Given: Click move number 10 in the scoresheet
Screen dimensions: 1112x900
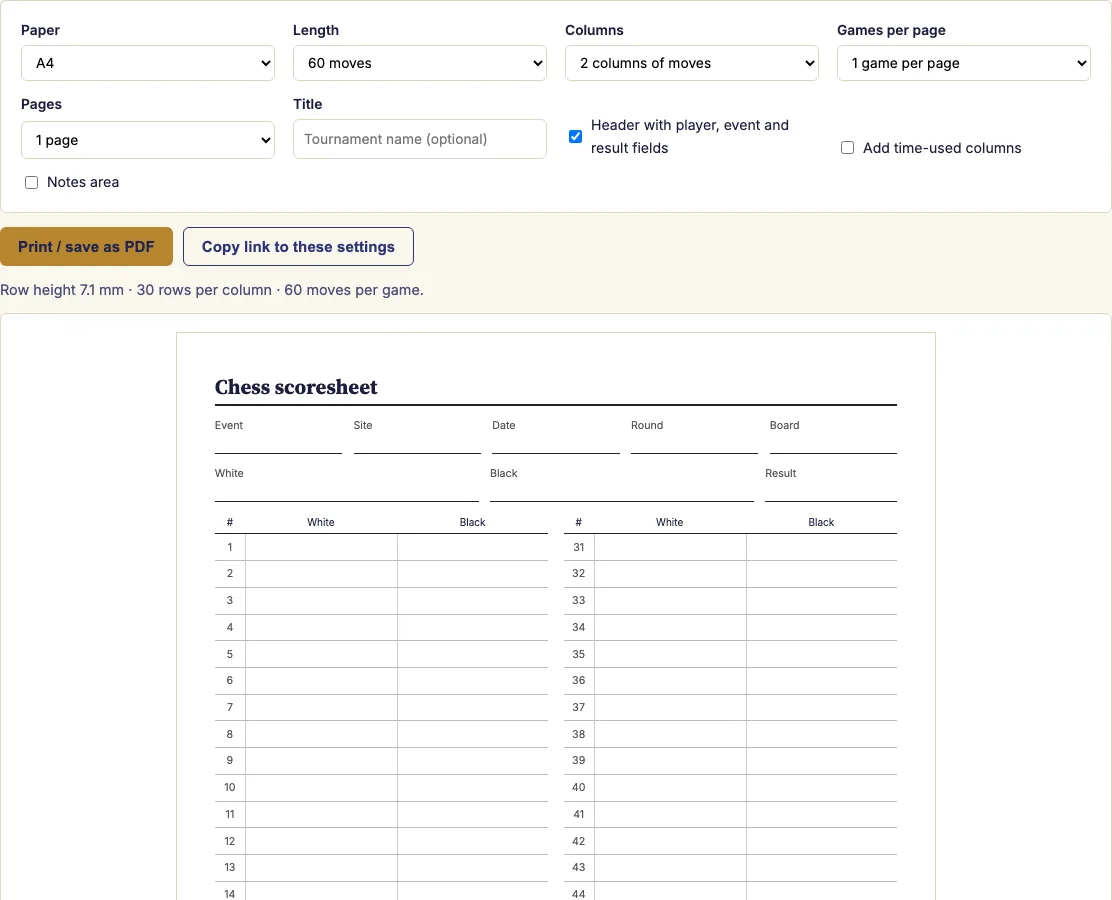Looking at the screenshot, I should [230, 787].
